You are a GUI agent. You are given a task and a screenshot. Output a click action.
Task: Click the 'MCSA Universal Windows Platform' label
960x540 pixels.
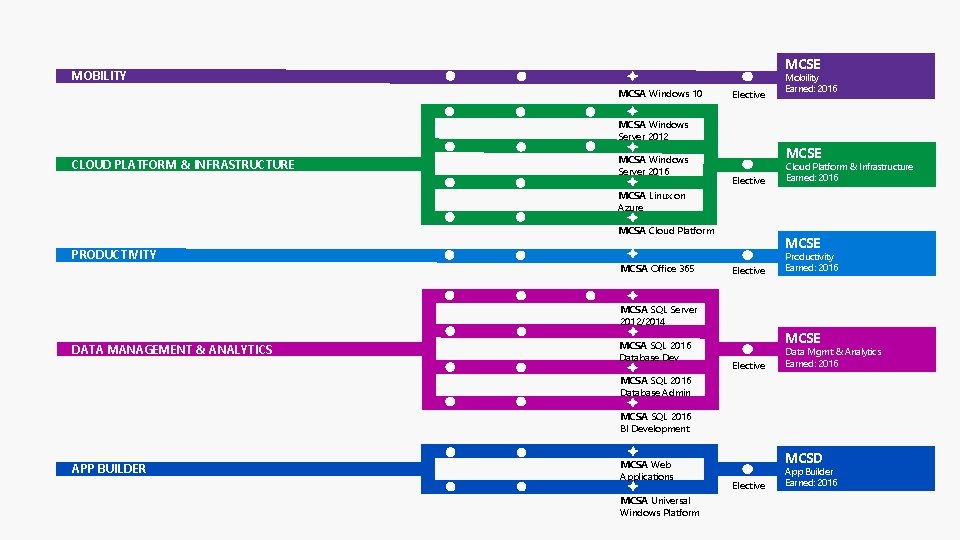tap(659, 506)
